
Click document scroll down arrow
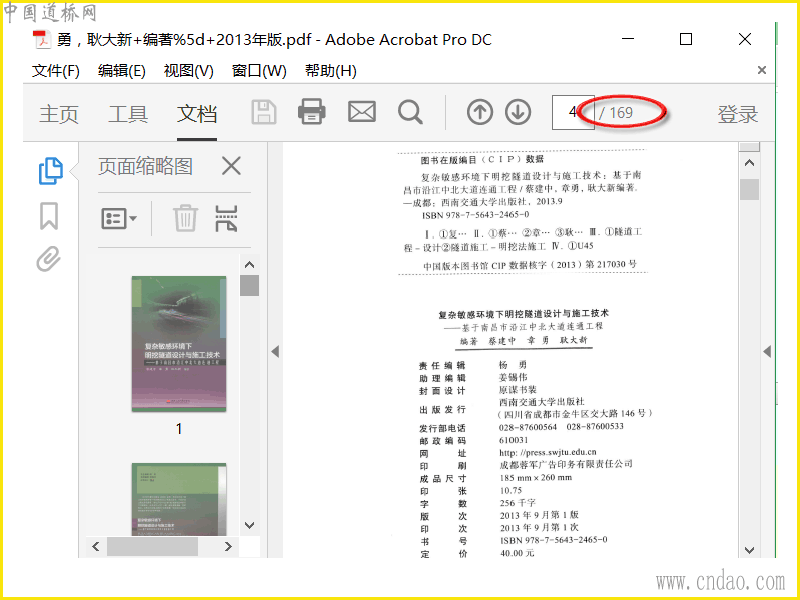coord(749,550)
